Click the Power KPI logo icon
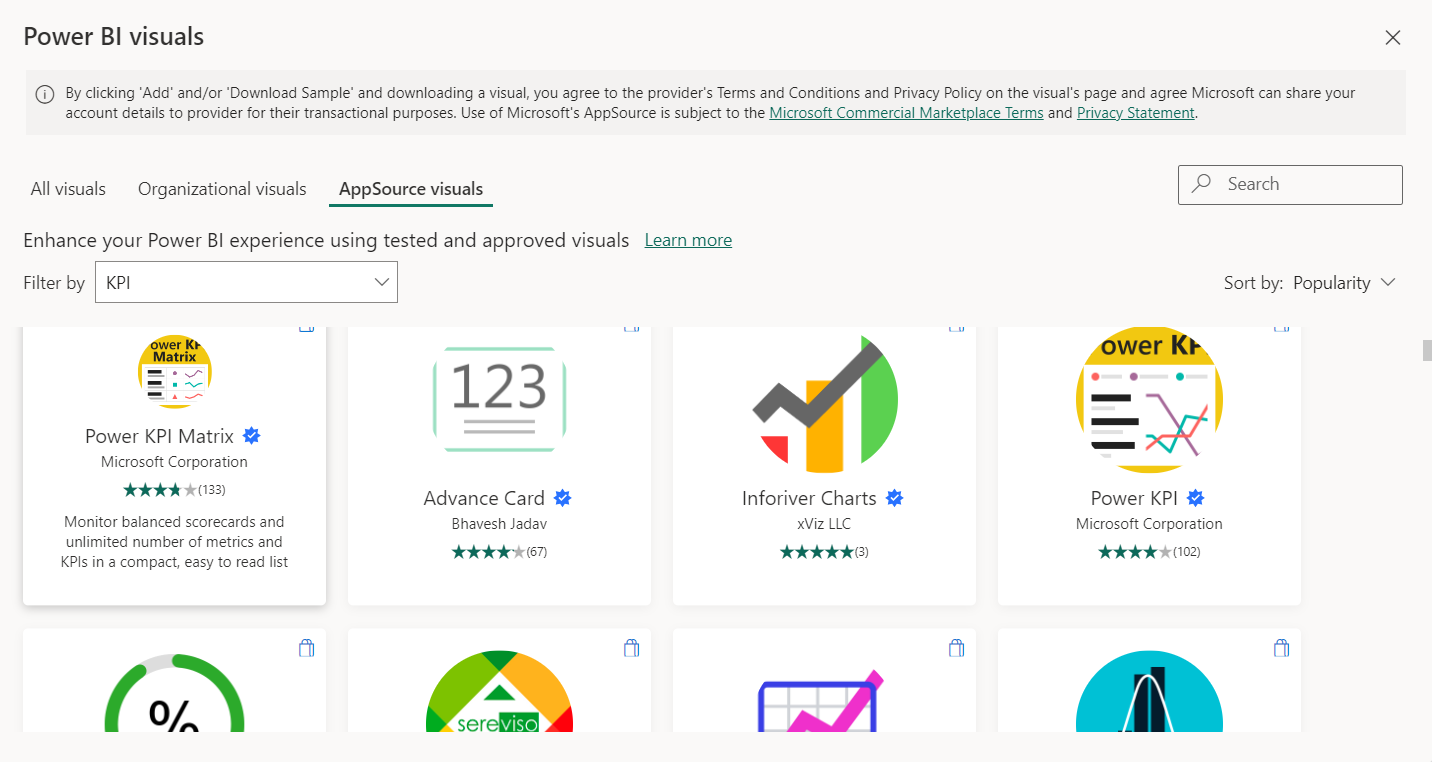This screenshot has width=1432, height=762. (1150, 400)
